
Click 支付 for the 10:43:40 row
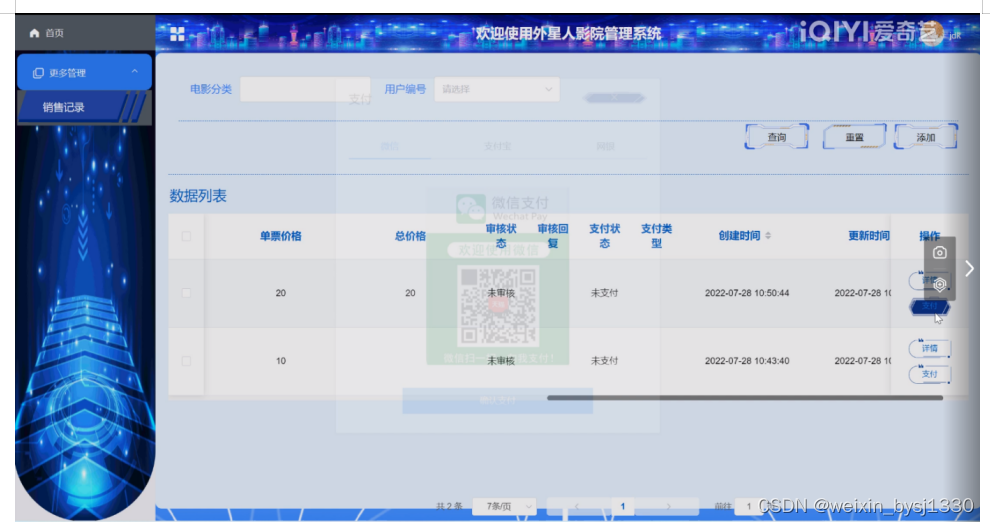coord(929,374)
